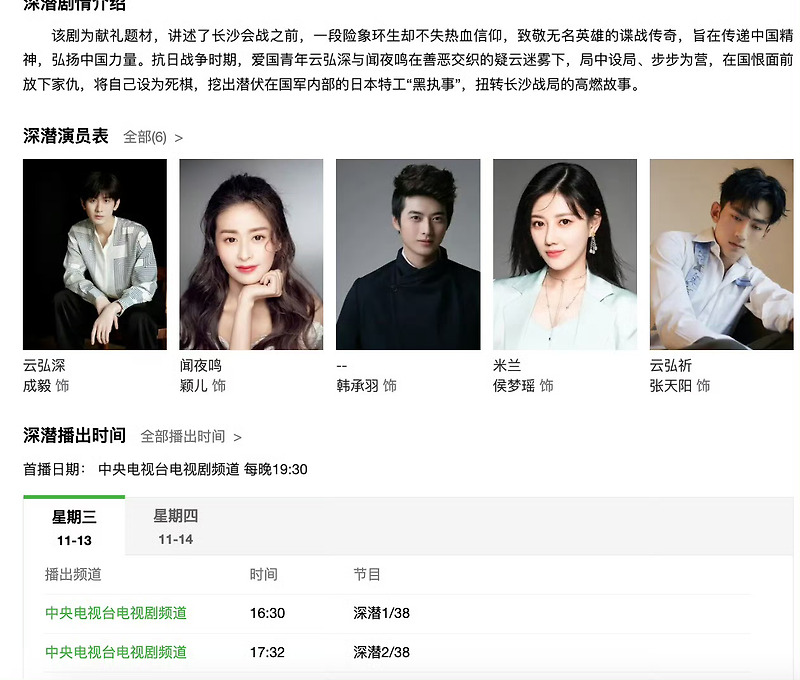Open 中央电视台电视剧频道 link at 16:30

coord(116,613)
